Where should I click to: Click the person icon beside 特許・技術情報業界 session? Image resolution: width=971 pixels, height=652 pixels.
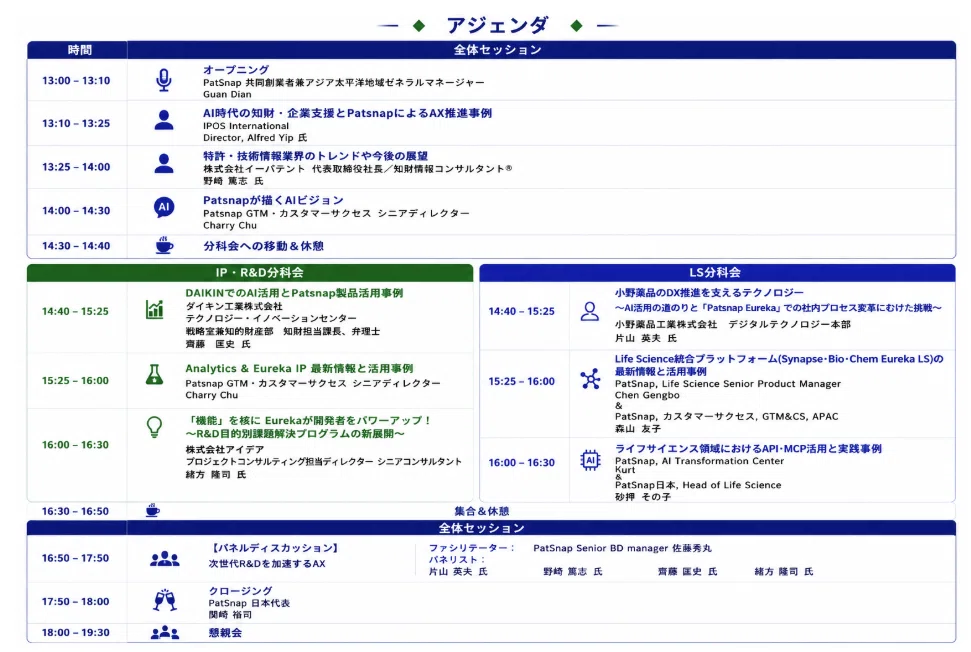tap(163, 163)
